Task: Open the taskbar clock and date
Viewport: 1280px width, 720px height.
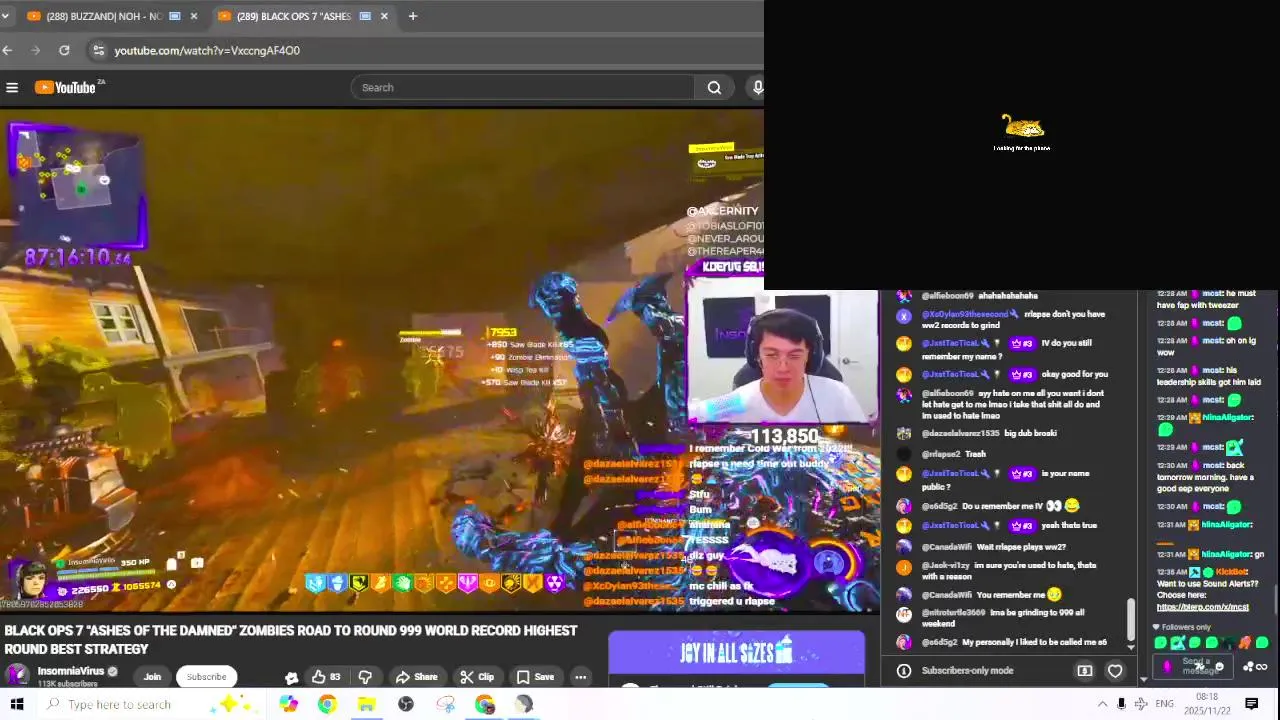Action: pyautogui.click(x=1208, y=704)
